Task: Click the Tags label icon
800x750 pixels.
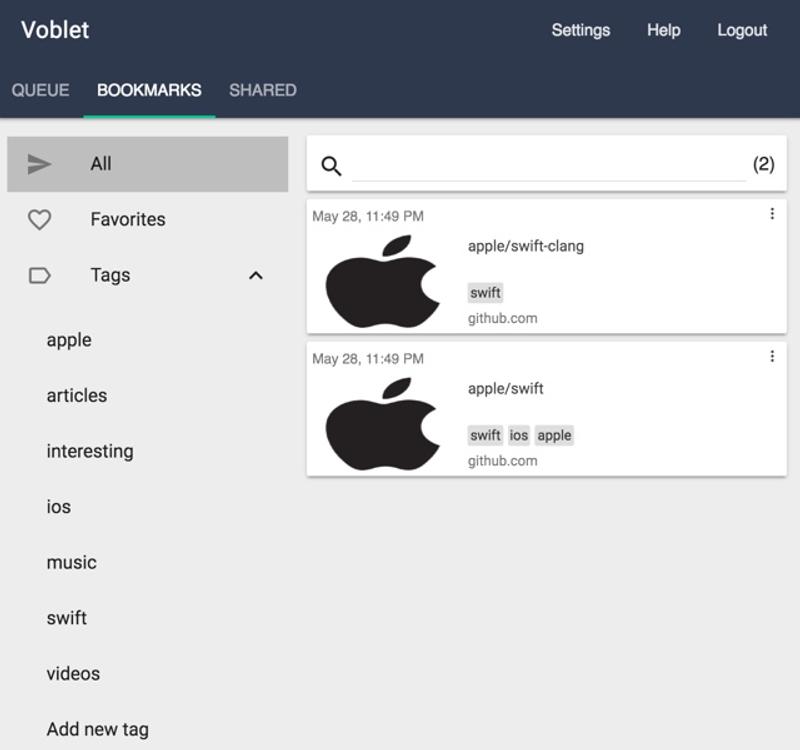Action: click(39, 275)
